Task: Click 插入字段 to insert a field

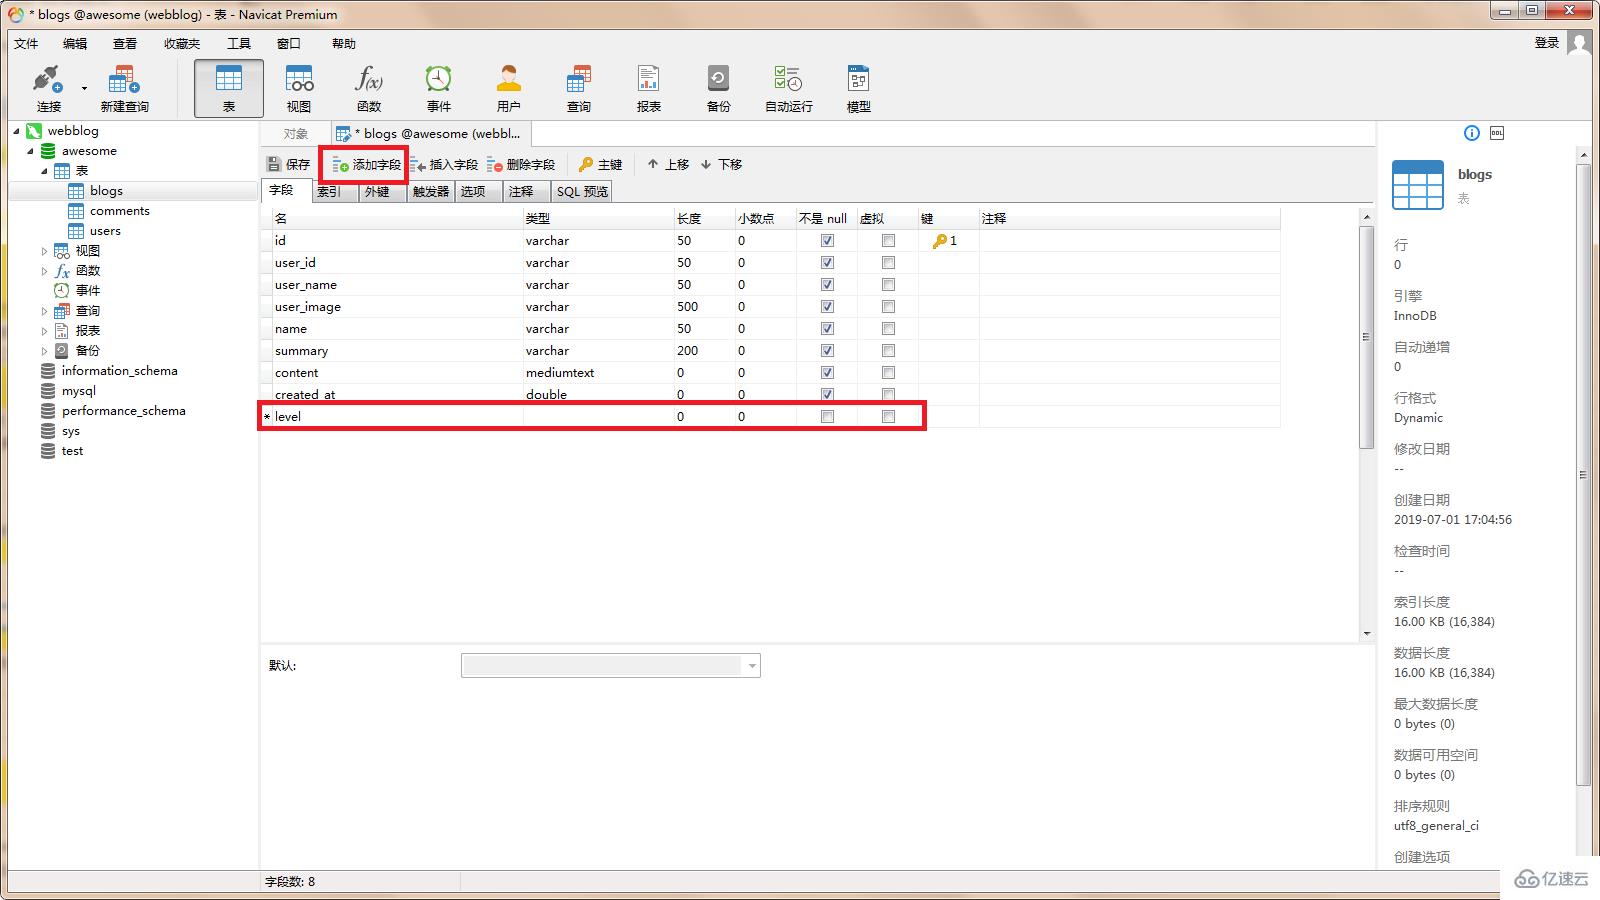Action: 444,164
